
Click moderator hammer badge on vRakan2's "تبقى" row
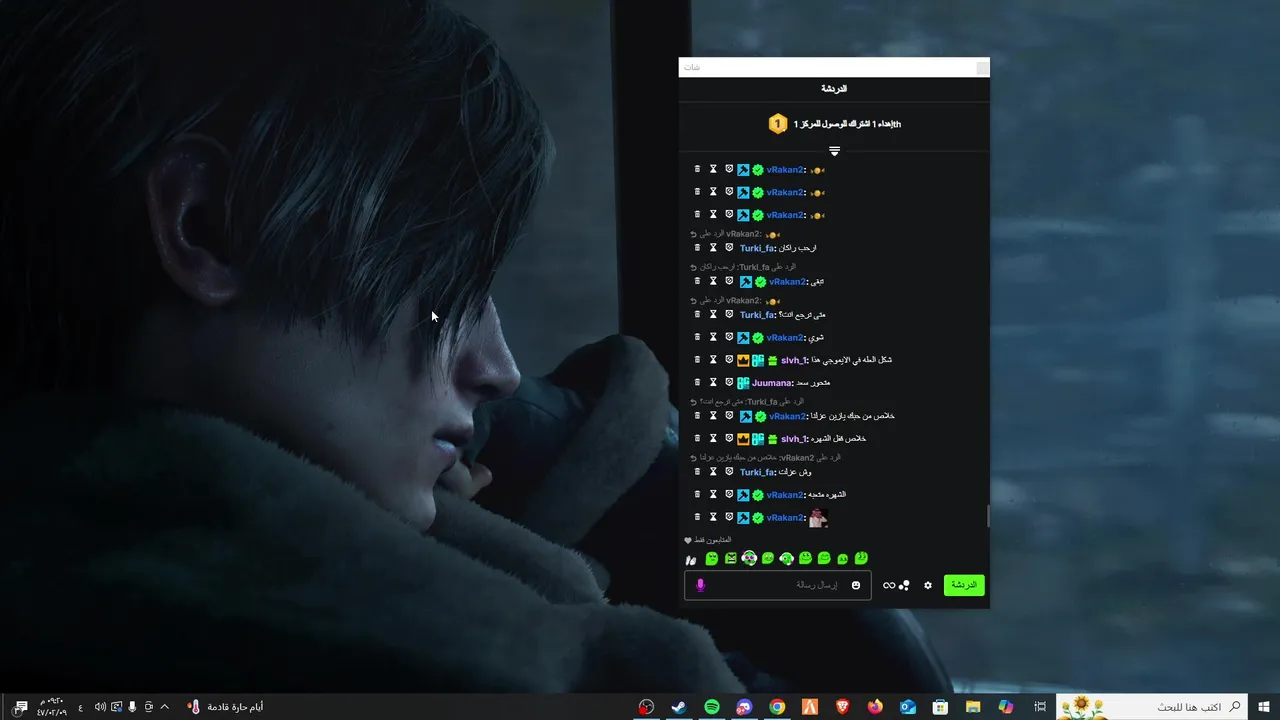pyautogui.click(x=745, y=281)
